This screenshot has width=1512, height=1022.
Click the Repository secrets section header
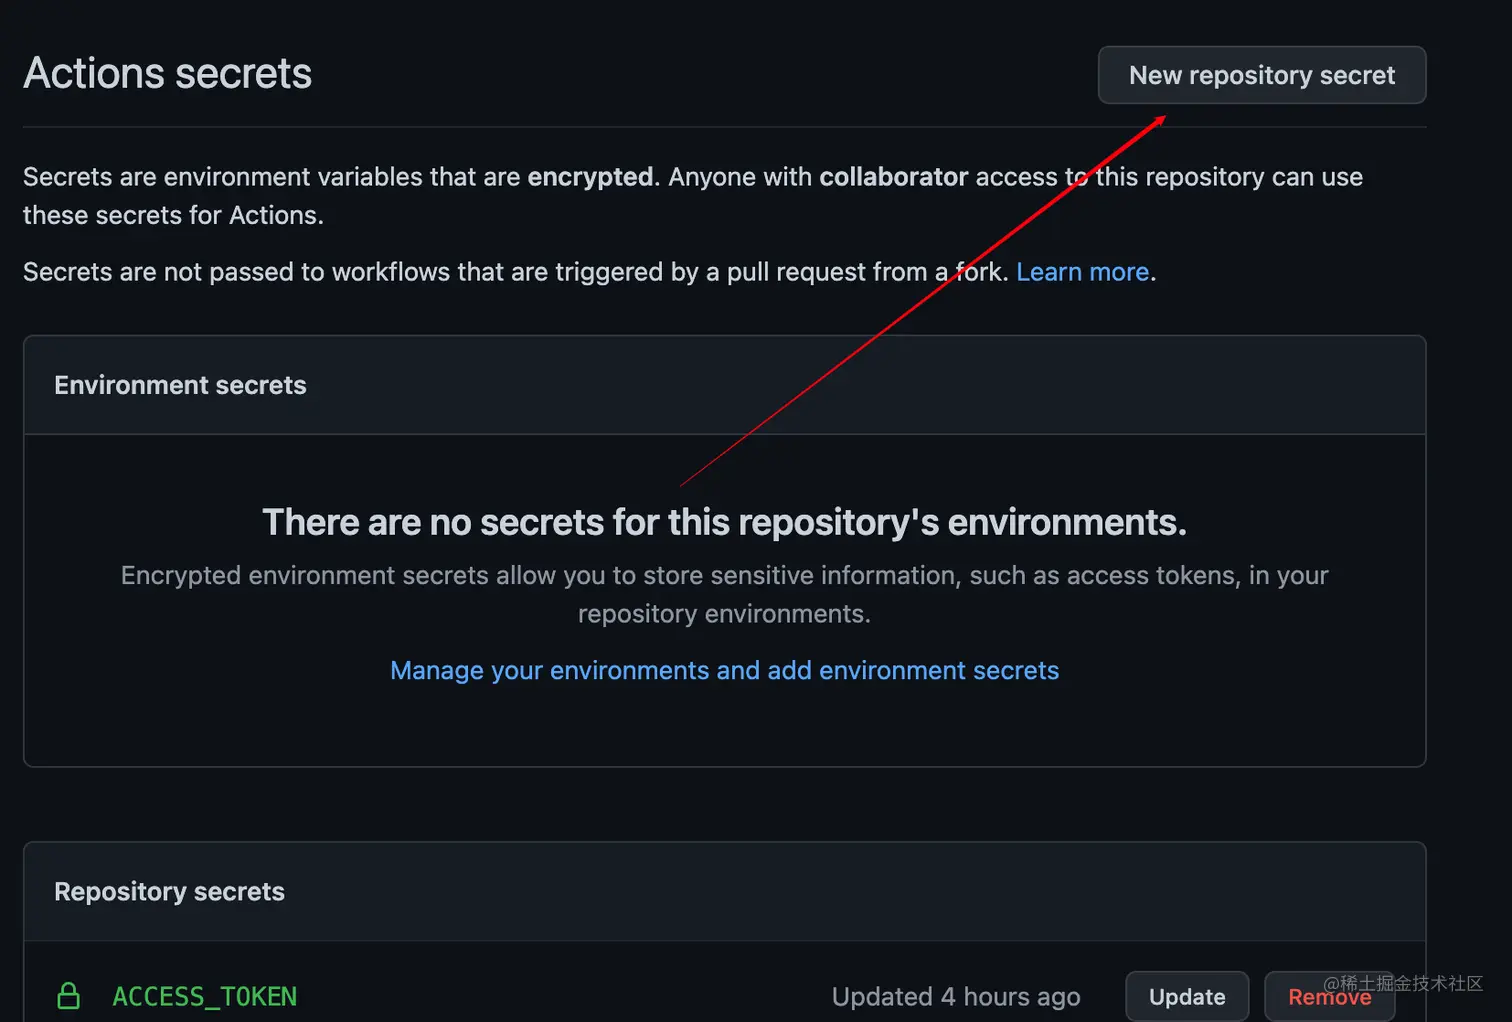click(x=169, y=891)
